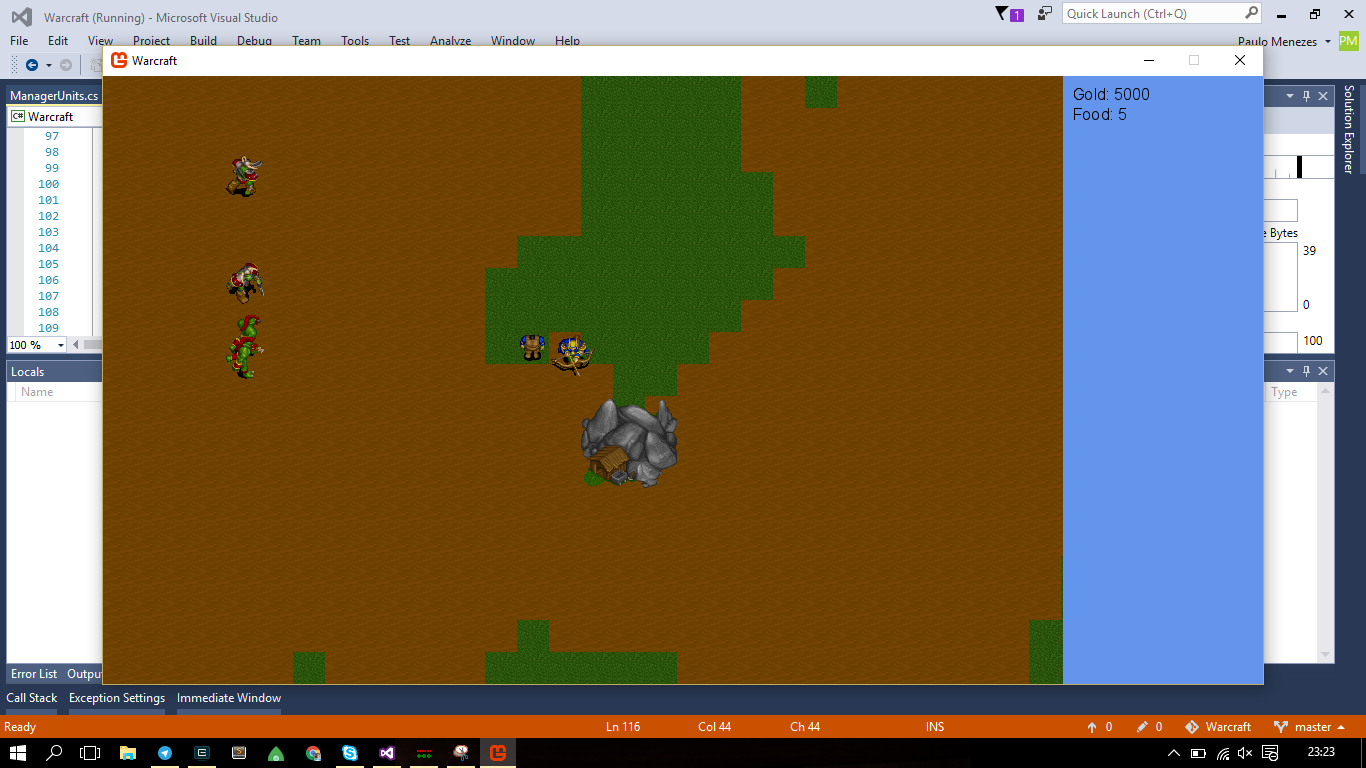Switch to the Immediate Window tab
1366x768 pixels.
tap(229, 698)
